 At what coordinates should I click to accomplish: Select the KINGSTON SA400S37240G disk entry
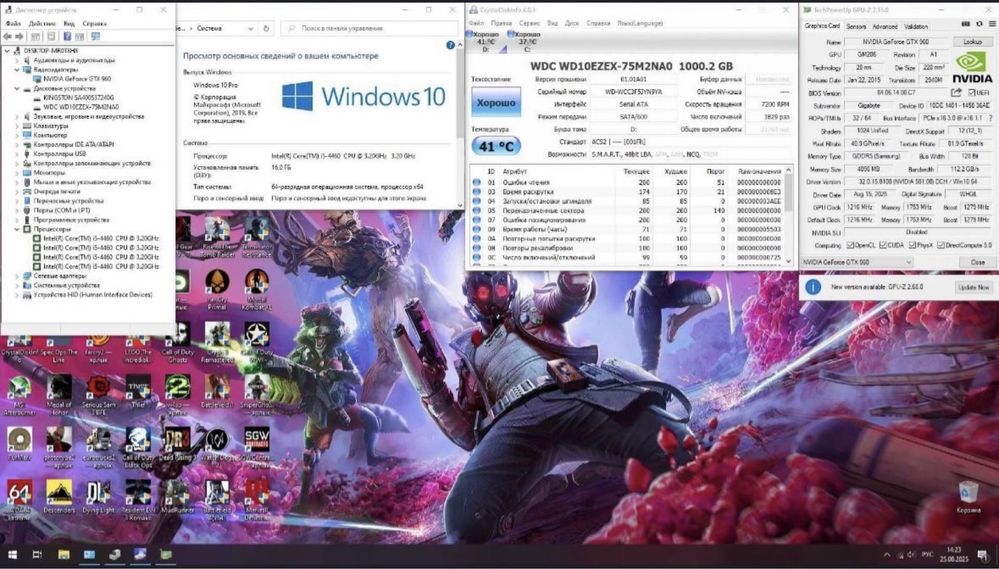[78, 98]
